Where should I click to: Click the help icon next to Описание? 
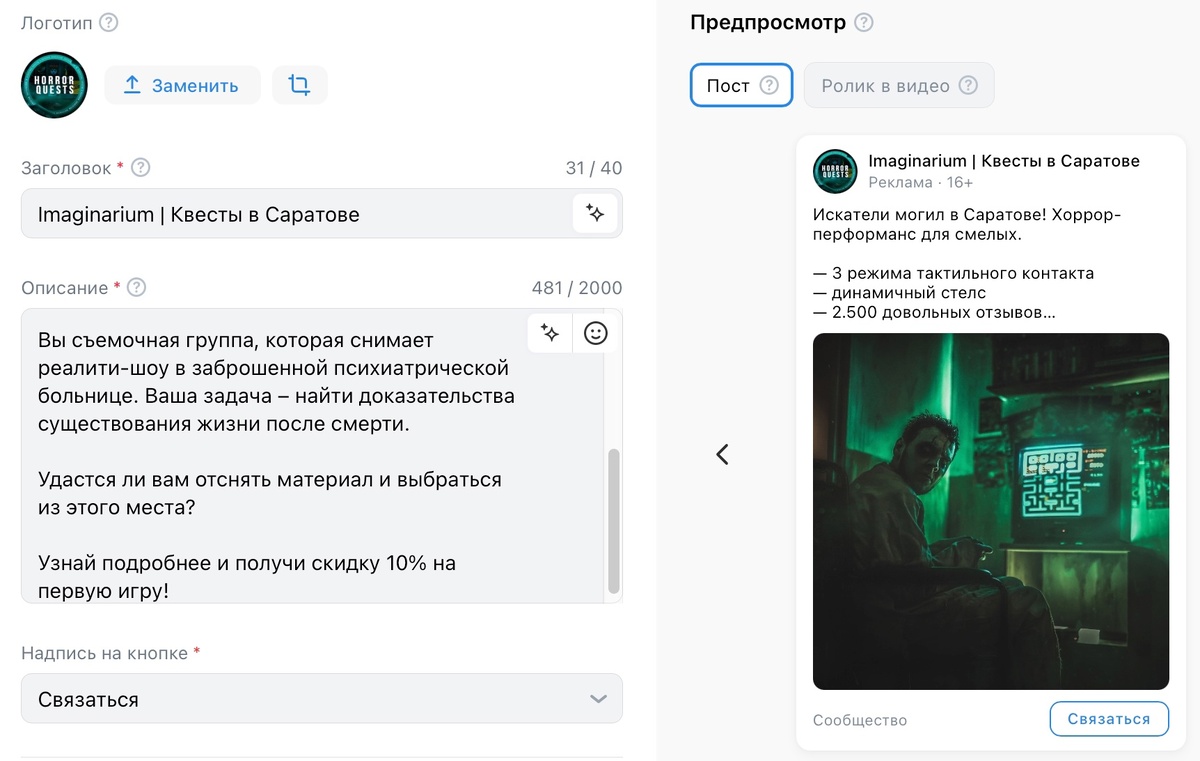[137, 287]
